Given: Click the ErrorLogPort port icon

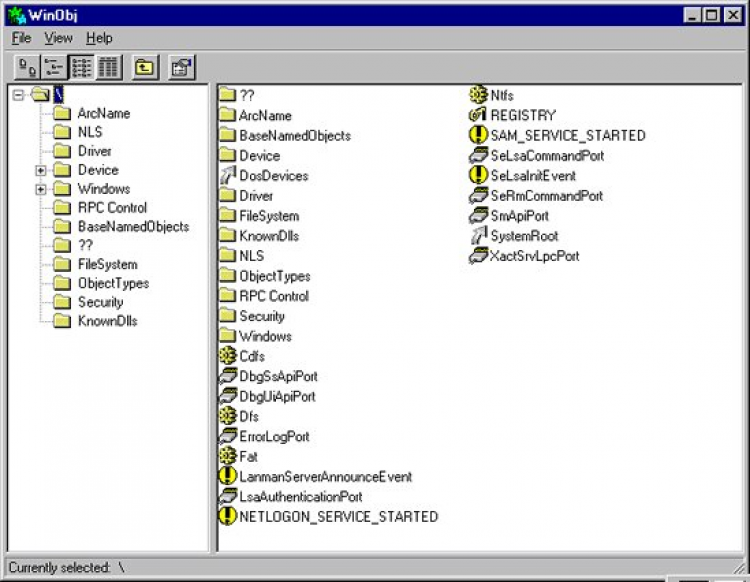Looking at the screenshot, I should 228,436.
